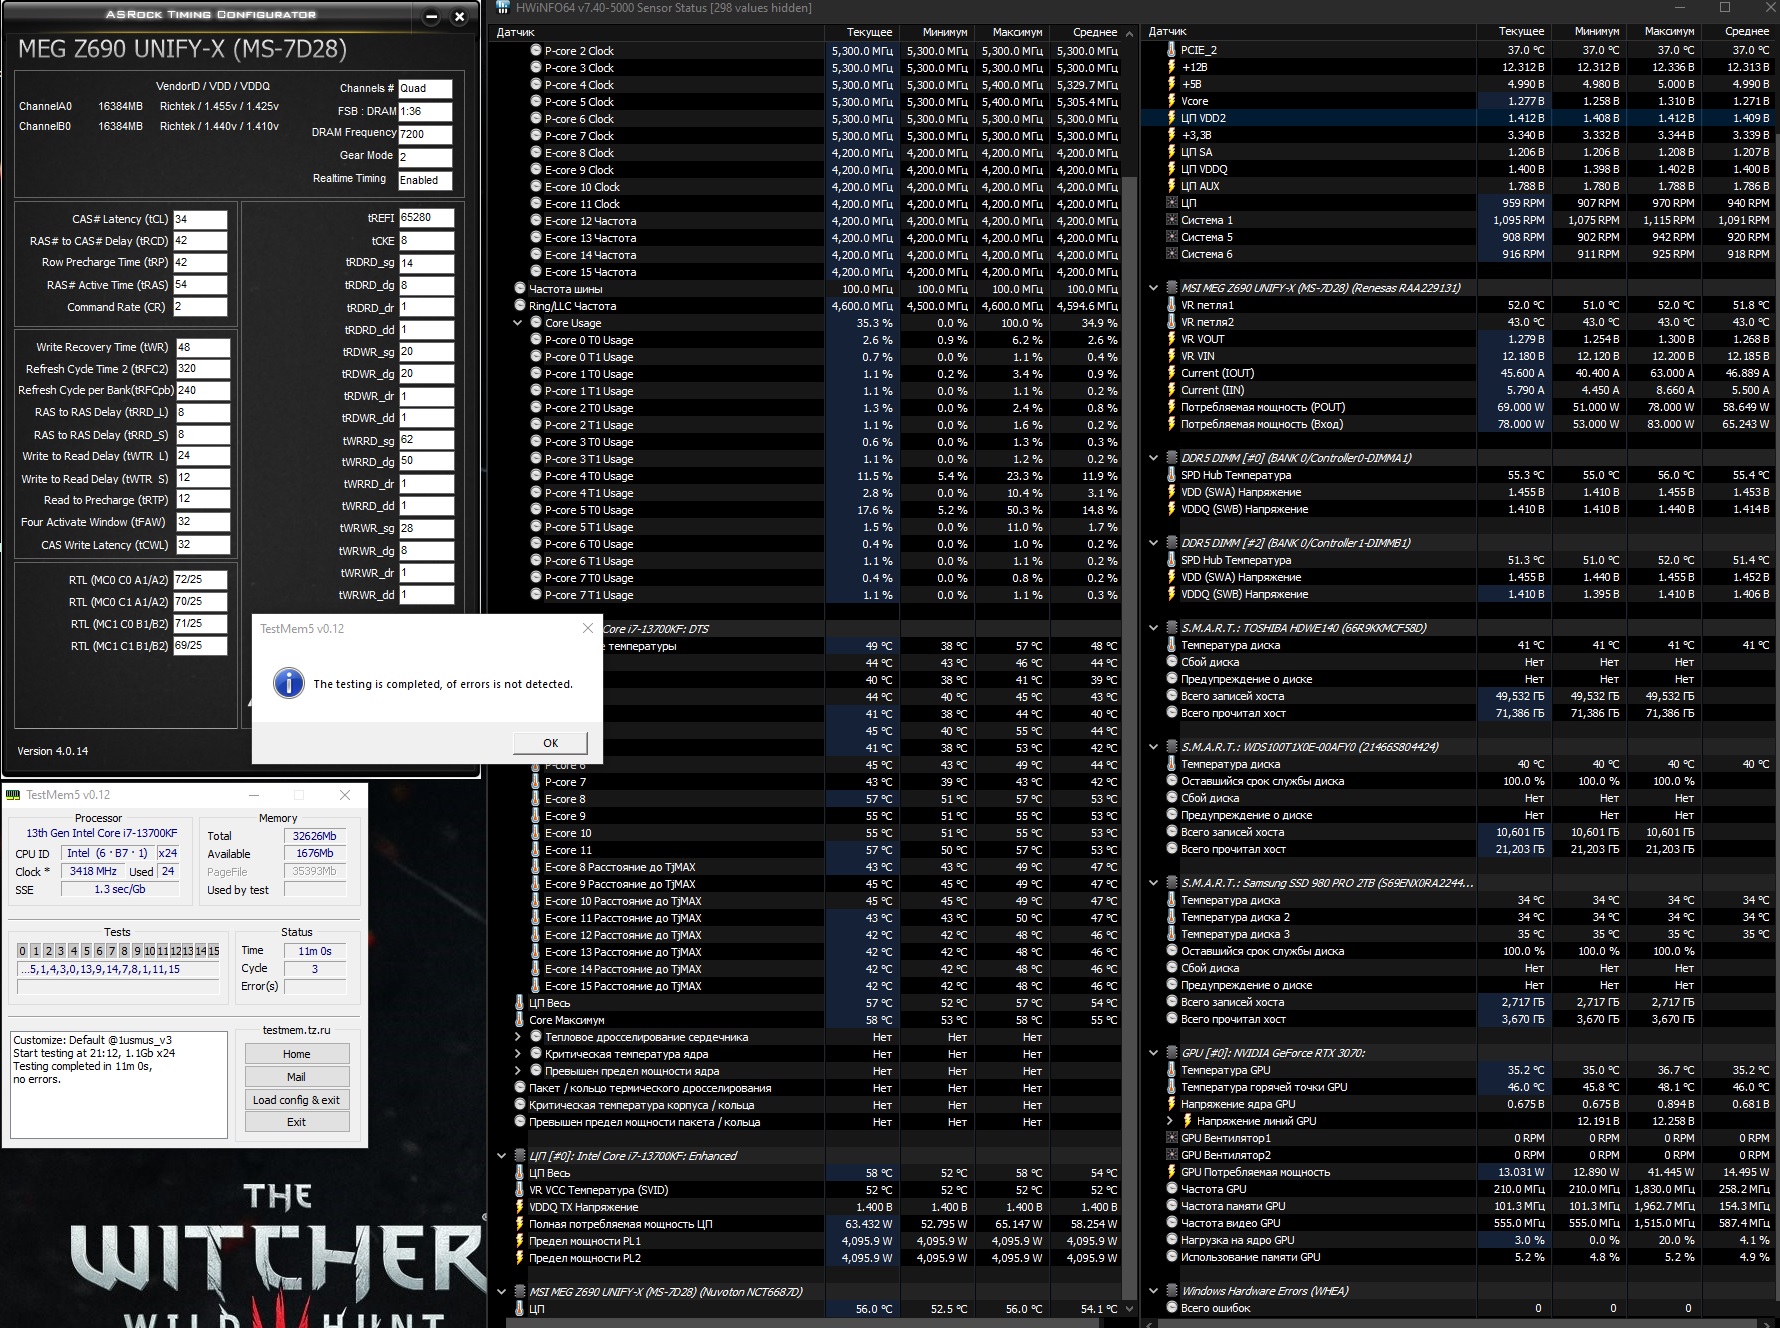Click OK in the TestMem5 completion dialog
1780x1328 pixels.
(x=550, y=743)
